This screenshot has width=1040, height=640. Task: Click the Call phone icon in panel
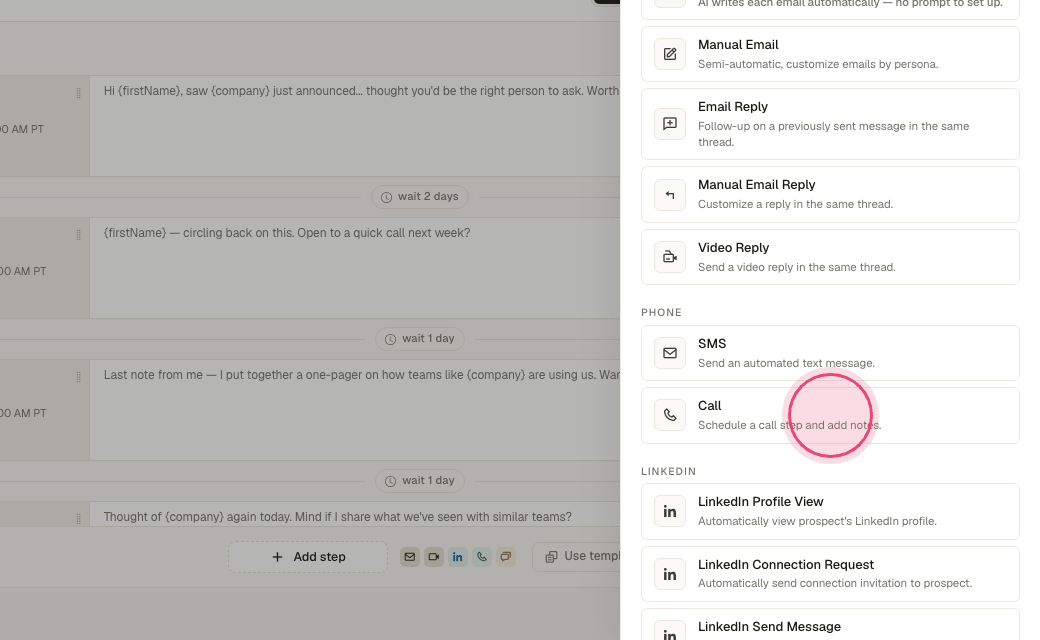tap(670, 415)
